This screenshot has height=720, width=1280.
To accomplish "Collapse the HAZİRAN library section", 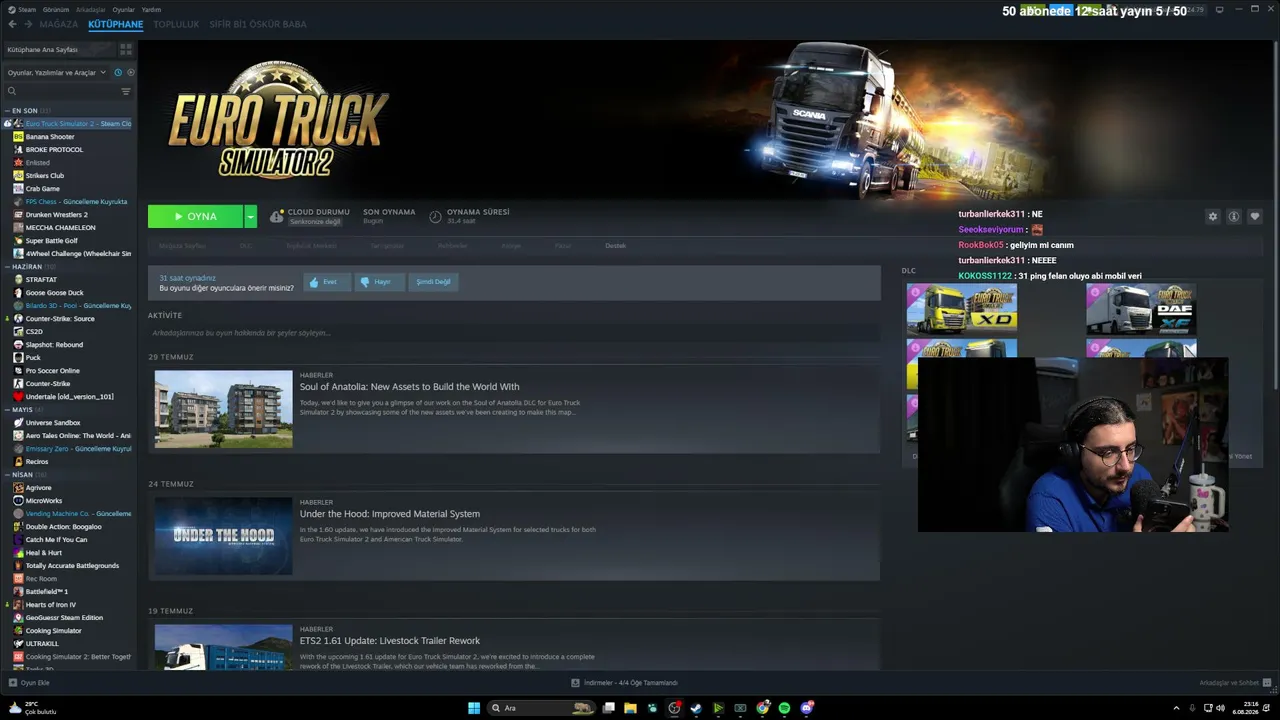I will click(7, 267).
